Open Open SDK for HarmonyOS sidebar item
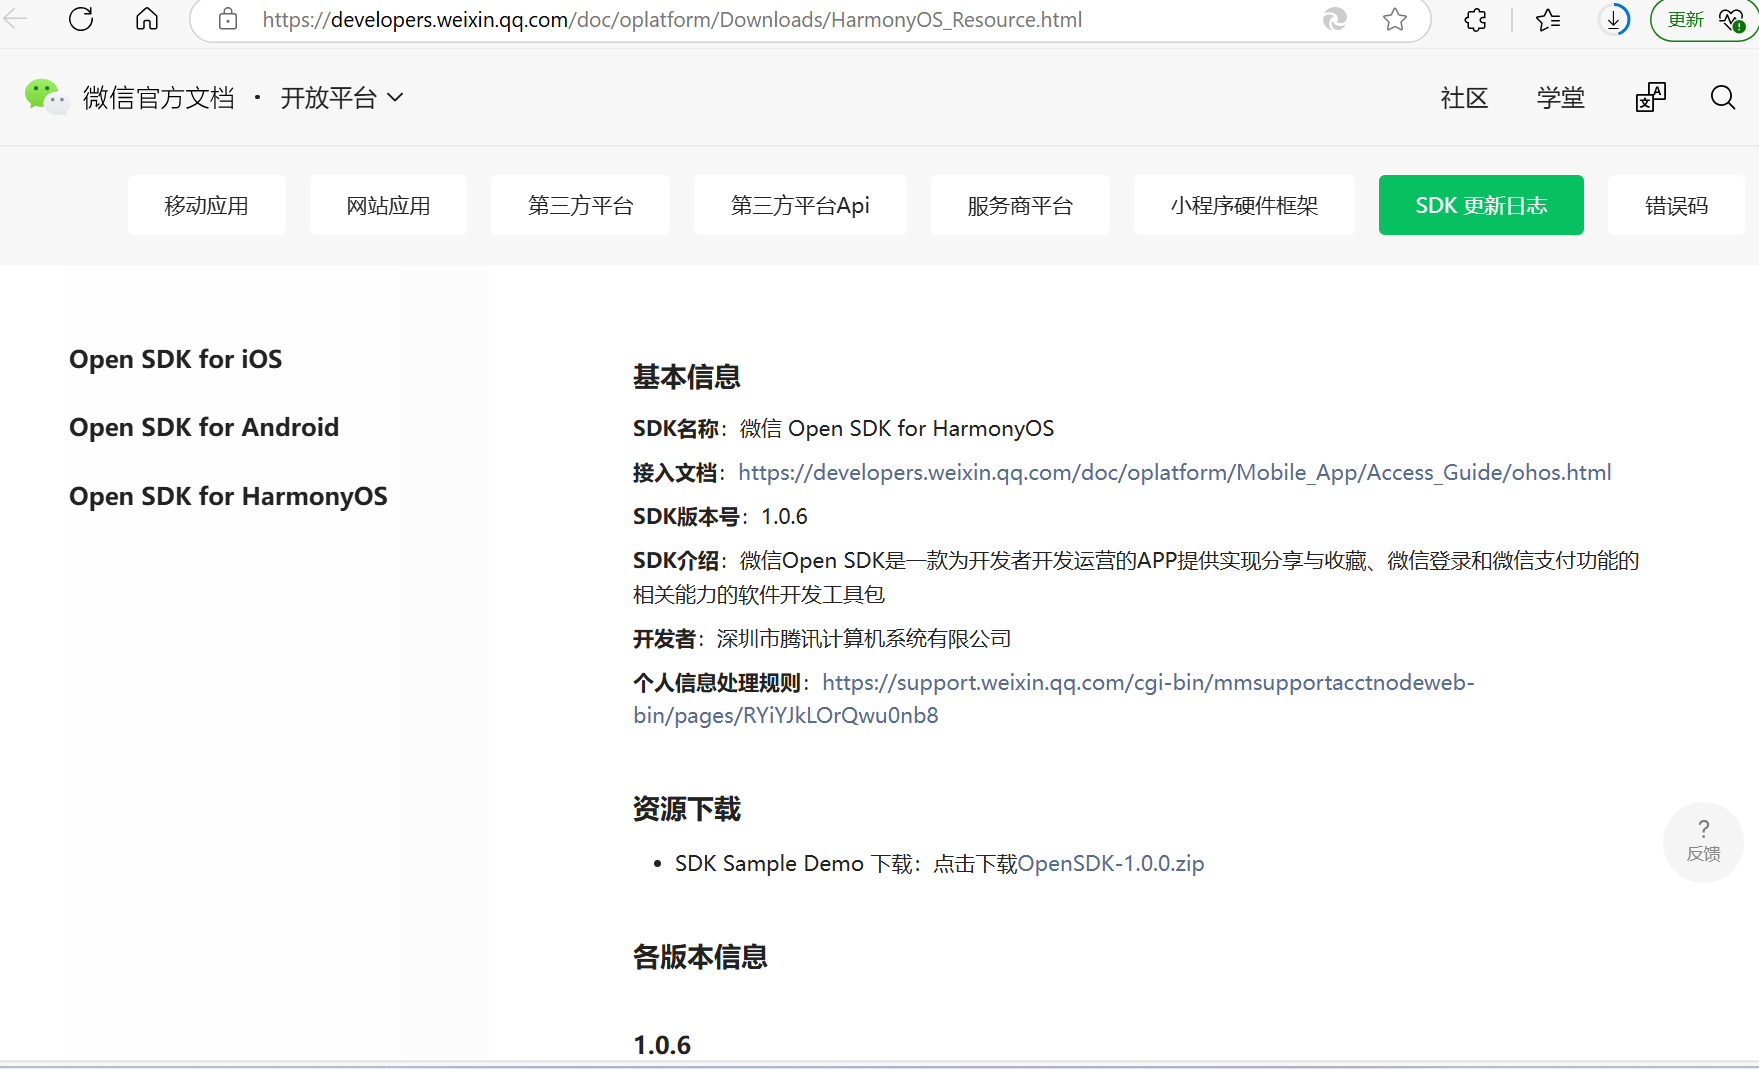The image size is (1759, 1069). click(x=228, y=496)
